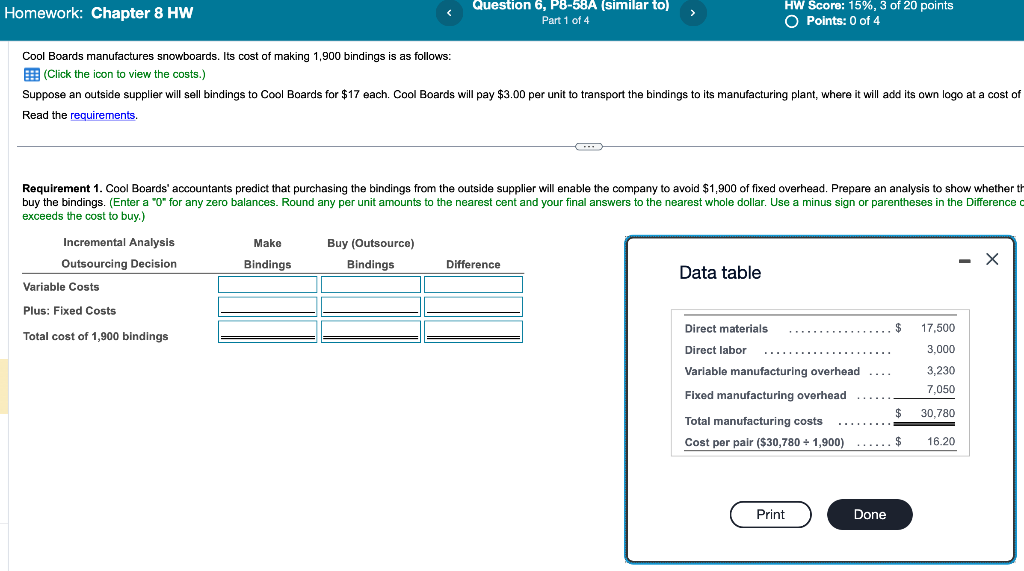Select Total cost Buy Bindings field
Image resolution: width=1024 pixels, height=571 pixels.
point(370,331)
